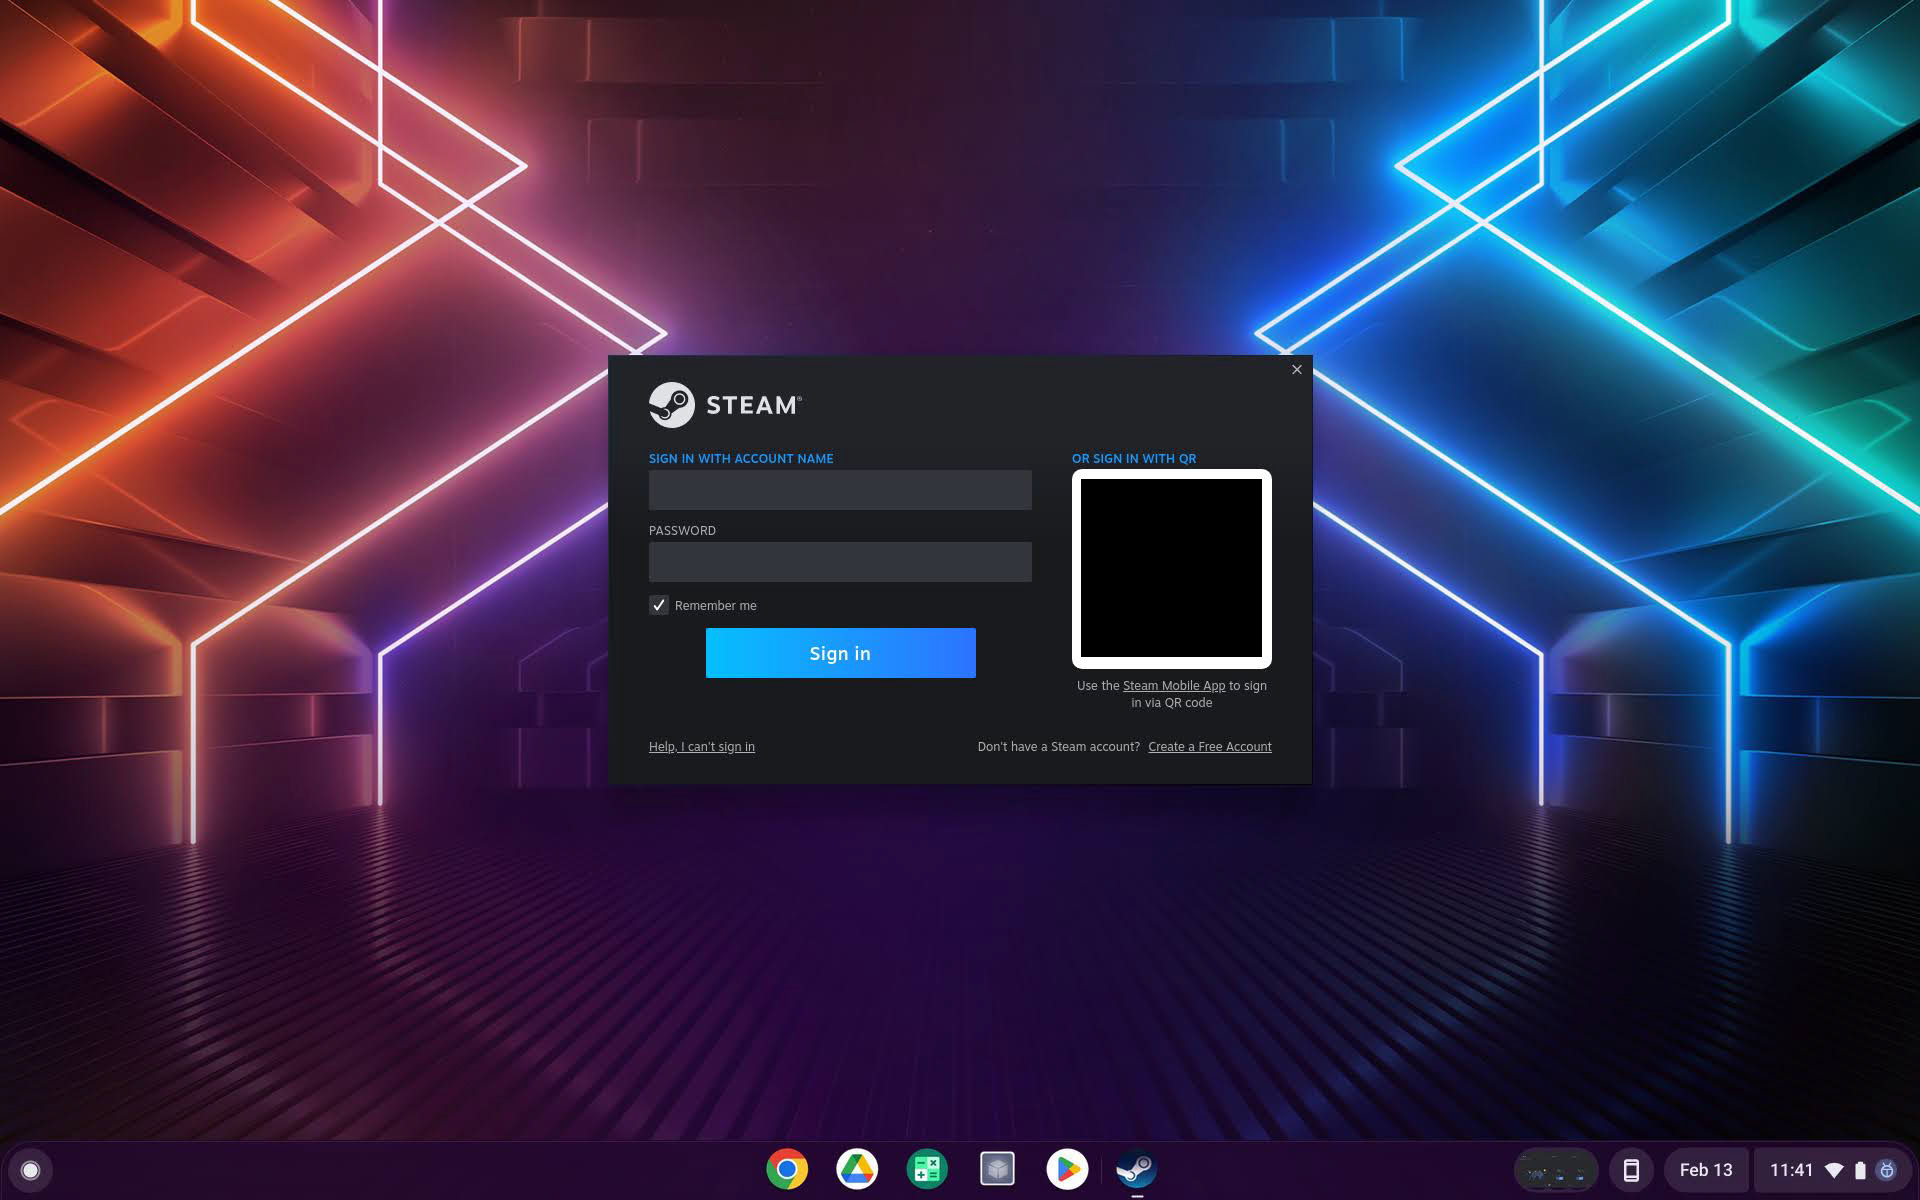View battery status indicator
The width and height of the screenshot is (1920, 1200).
[x=1865, y=1171]
